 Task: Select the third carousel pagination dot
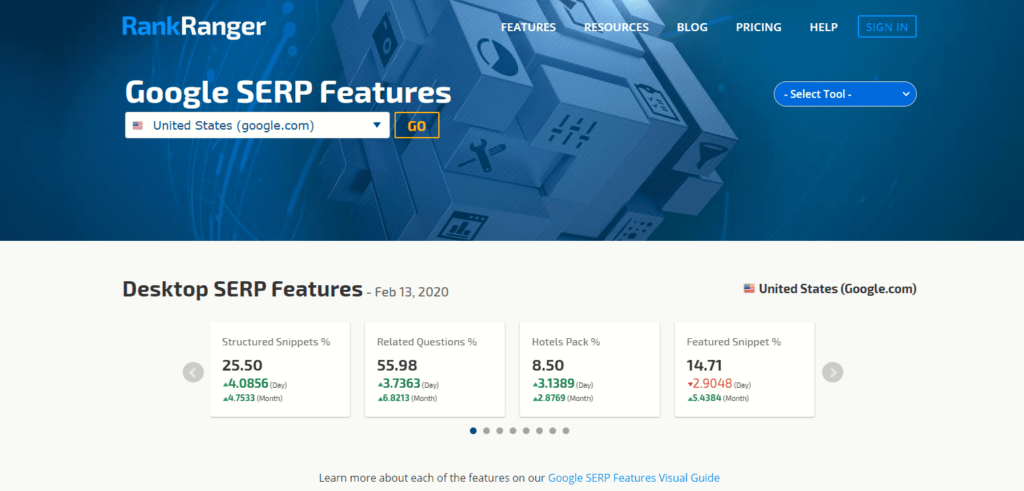[x=500, y=431]
